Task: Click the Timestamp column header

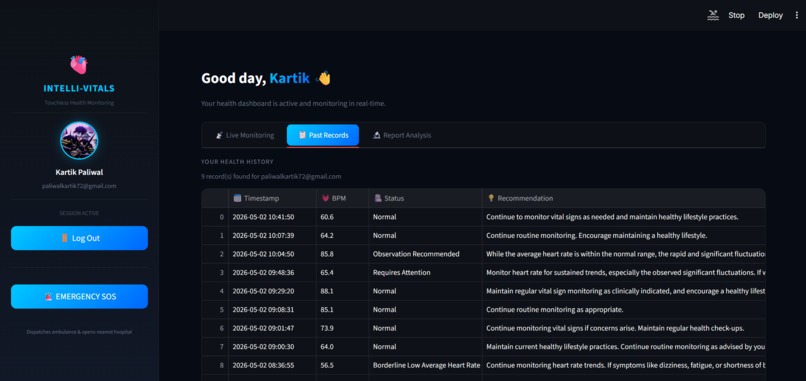Action: click(x=272, y=198)
